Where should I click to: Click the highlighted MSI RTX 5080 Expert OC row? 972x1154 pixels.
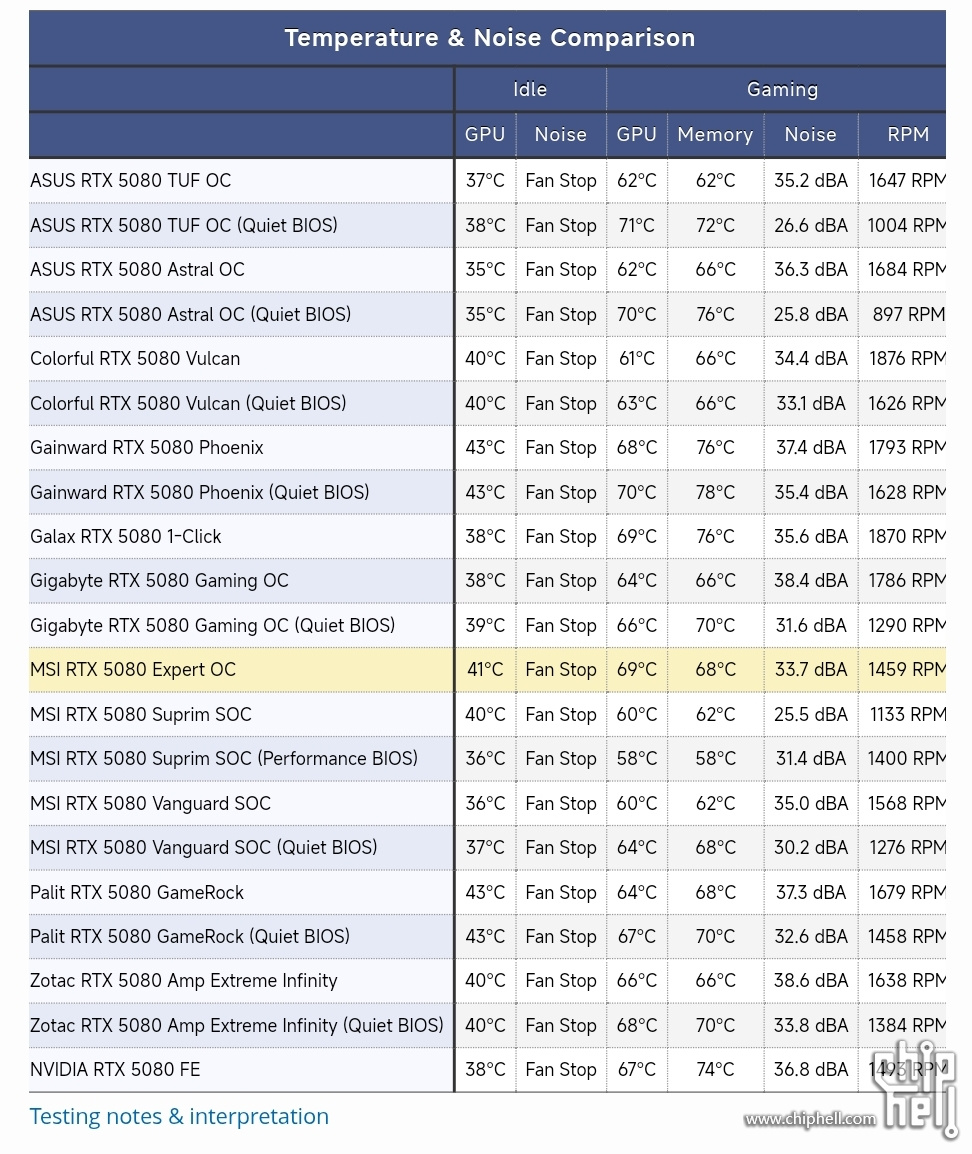click(487, 670)
